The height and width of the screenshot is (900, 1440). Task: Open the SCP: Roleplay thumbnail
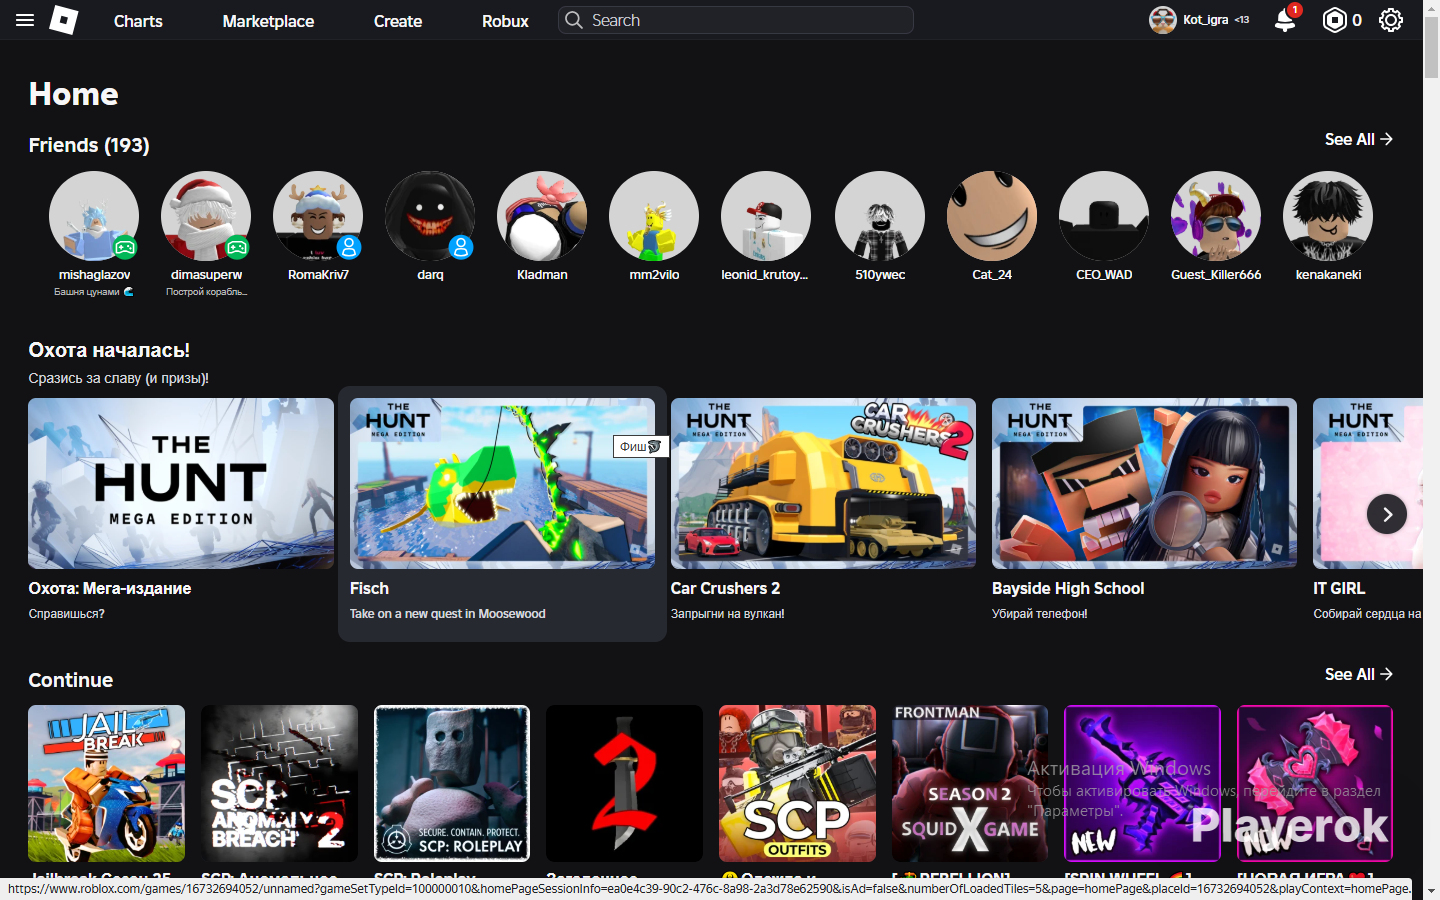click(x=452, y=783)
